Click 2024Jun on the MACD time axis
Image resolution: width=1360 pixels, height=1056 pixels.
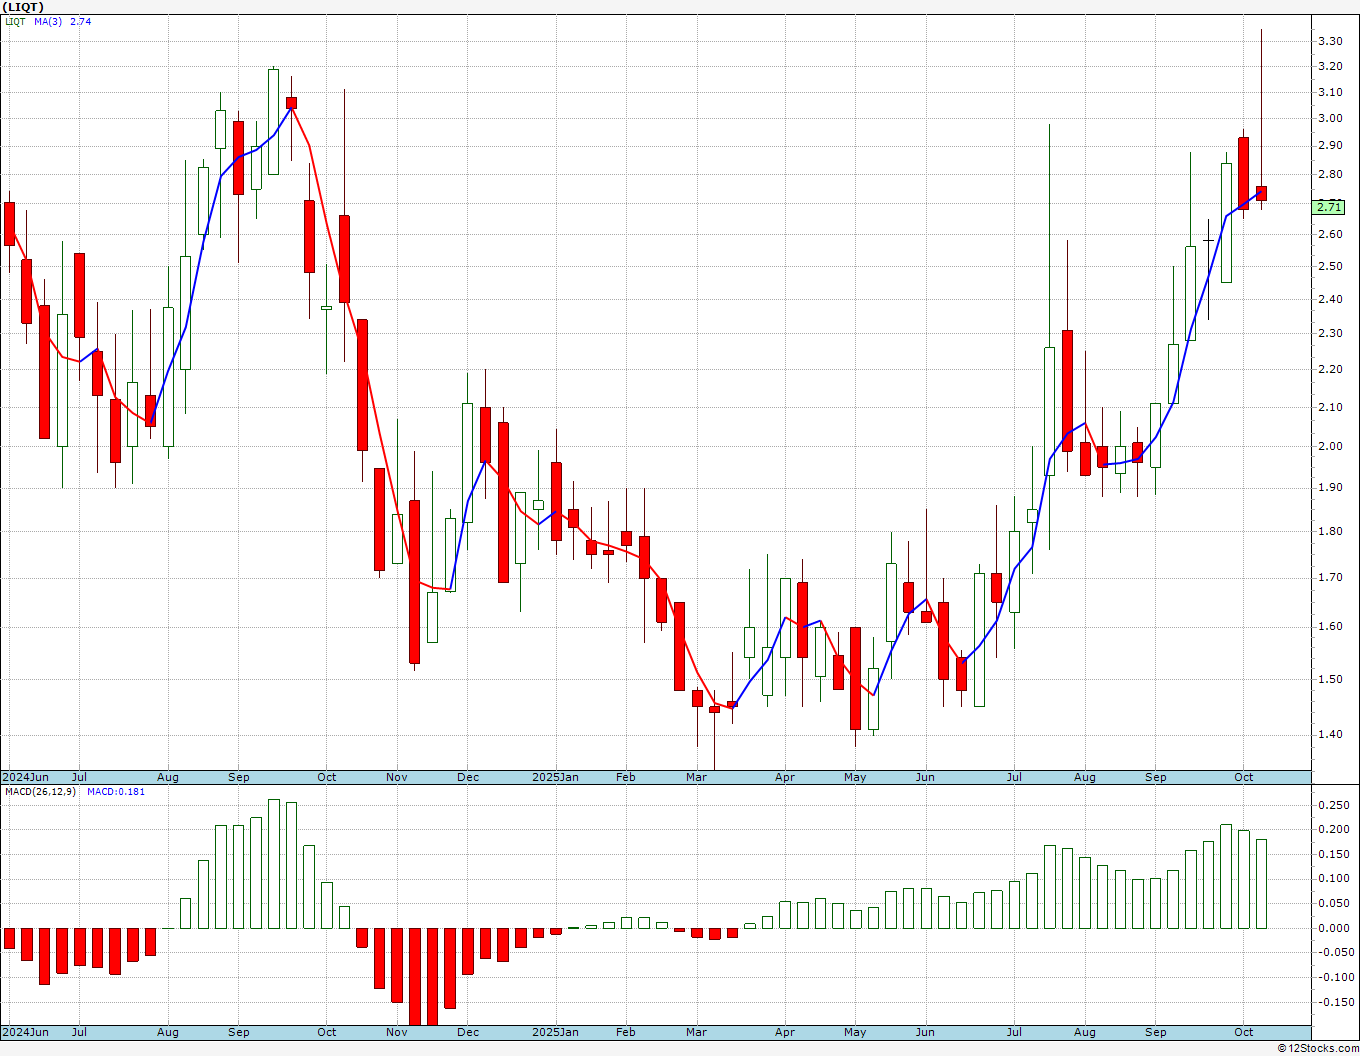tap(25, 1032)
